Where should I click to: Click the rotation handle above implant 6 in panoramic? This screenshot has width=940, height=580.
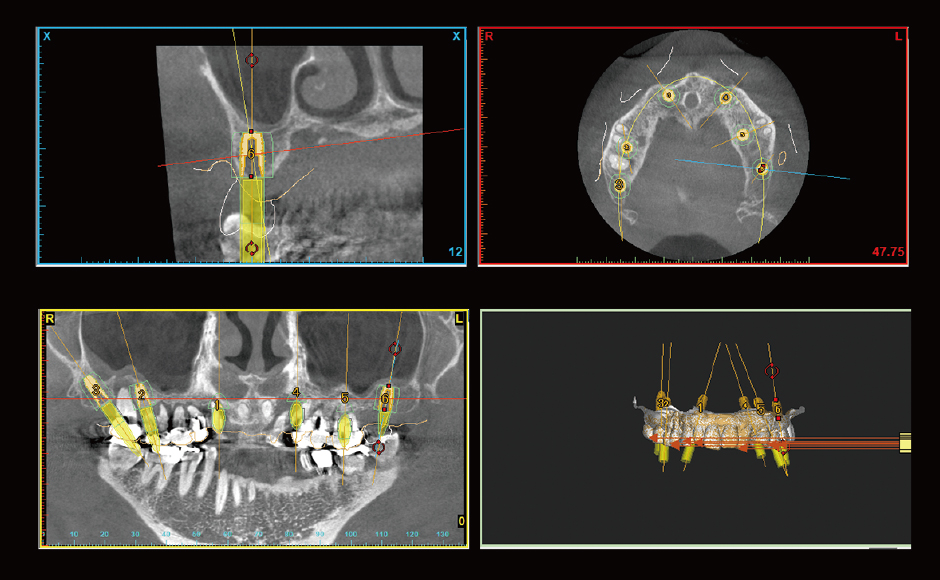click(x=394, y=349)
